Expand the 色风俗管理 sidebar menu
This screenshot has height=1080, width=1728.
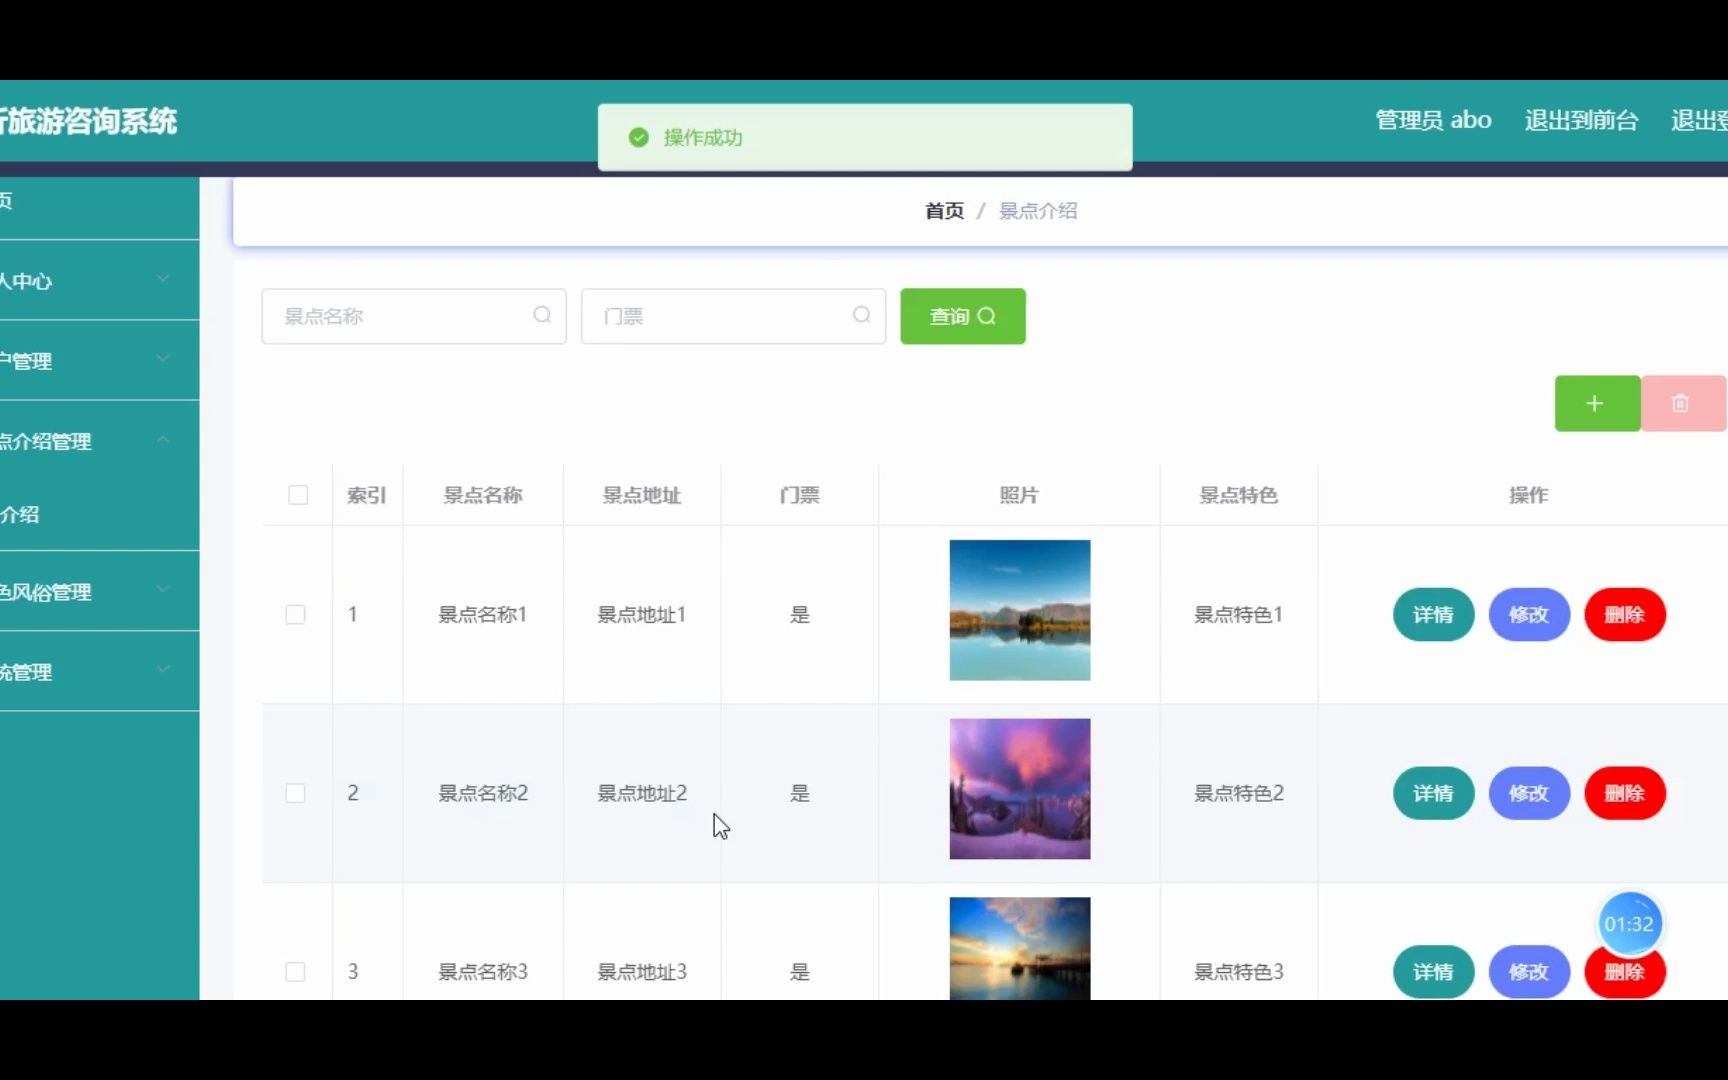click(99, 591)
